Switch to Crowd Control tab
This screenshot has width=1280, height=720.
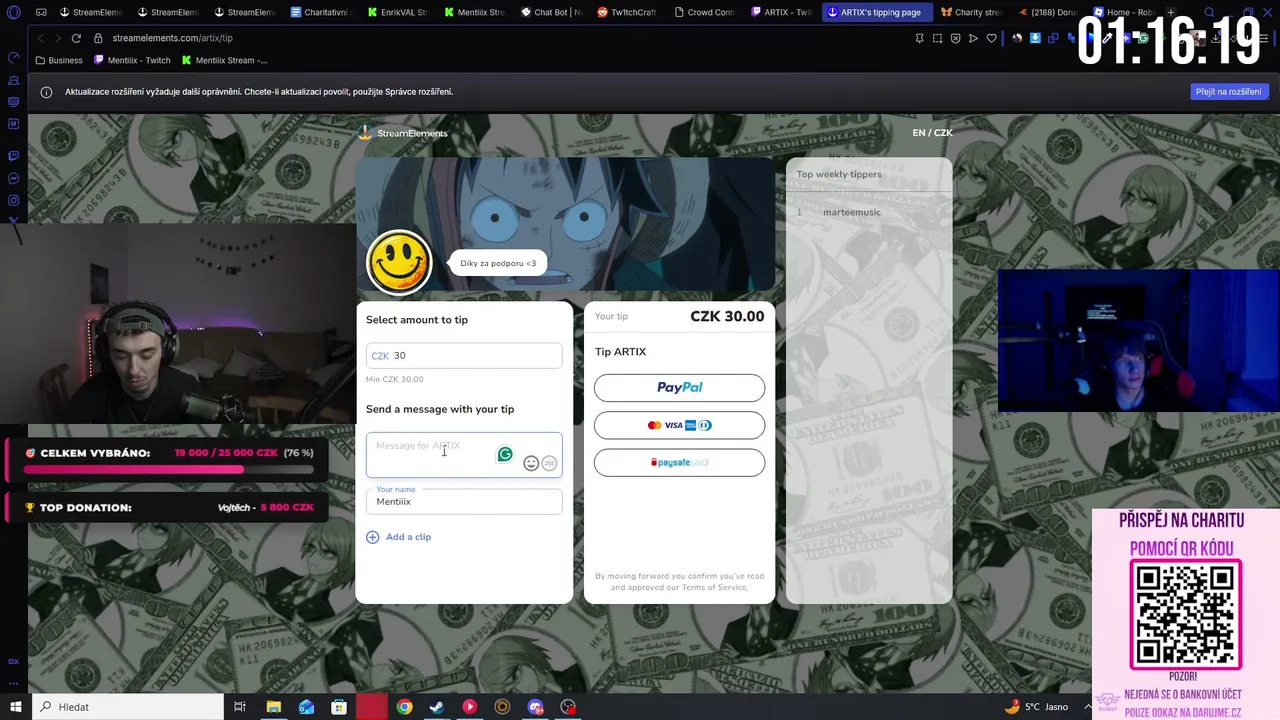[x=704, y=13]
